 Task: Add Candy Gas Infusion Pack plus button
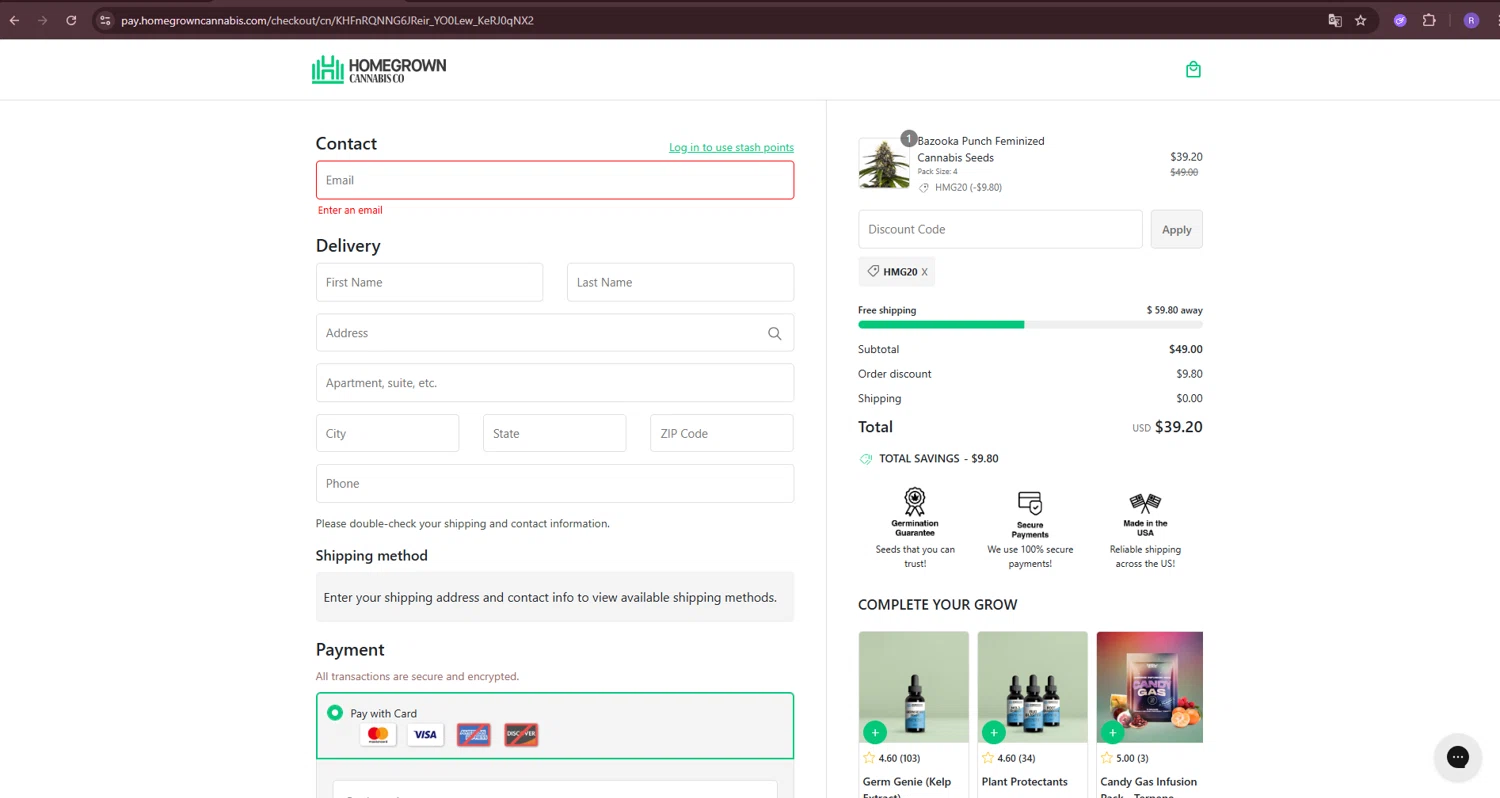1112,732
